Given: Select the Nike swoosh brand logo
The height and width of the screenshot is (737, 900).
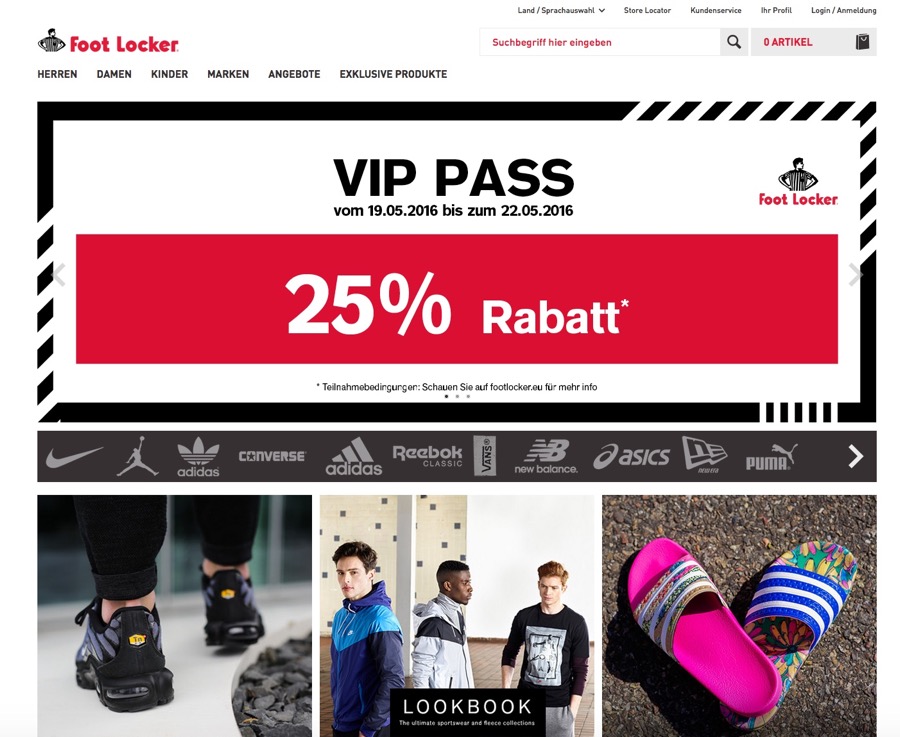Looking at the screenshot, I should pos(75,457).
